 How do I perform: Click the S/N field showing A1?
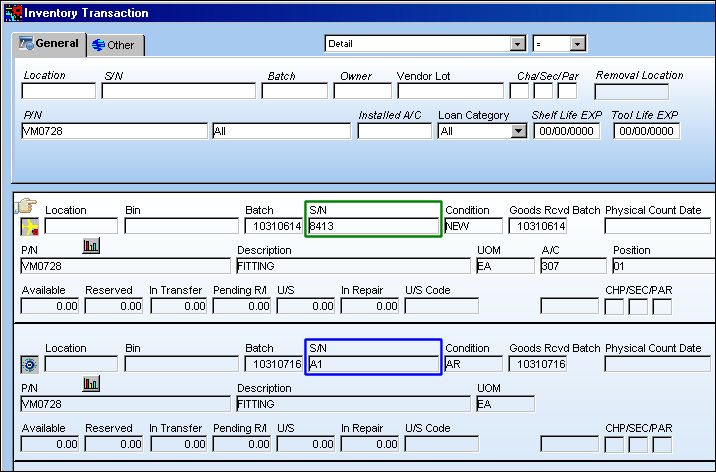pos(373,364)
